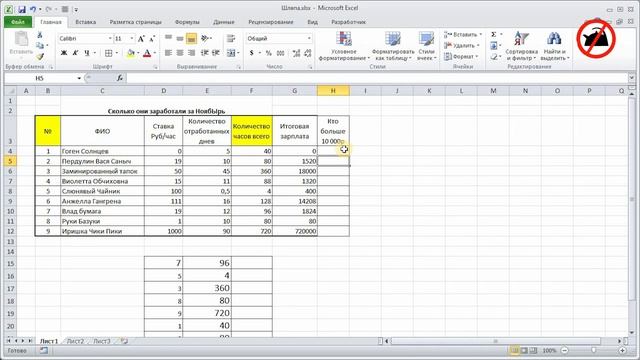The height and width of the screenshot is (360, 640).
Task: Toggle highlighted bottom align button
Action: [191, 38]
